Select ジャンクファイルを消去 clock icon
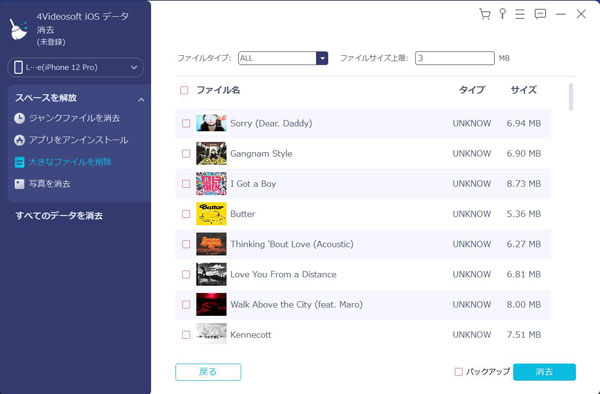Image resolution: width=600 pixels, height=394 pixels. click(19, 118)
